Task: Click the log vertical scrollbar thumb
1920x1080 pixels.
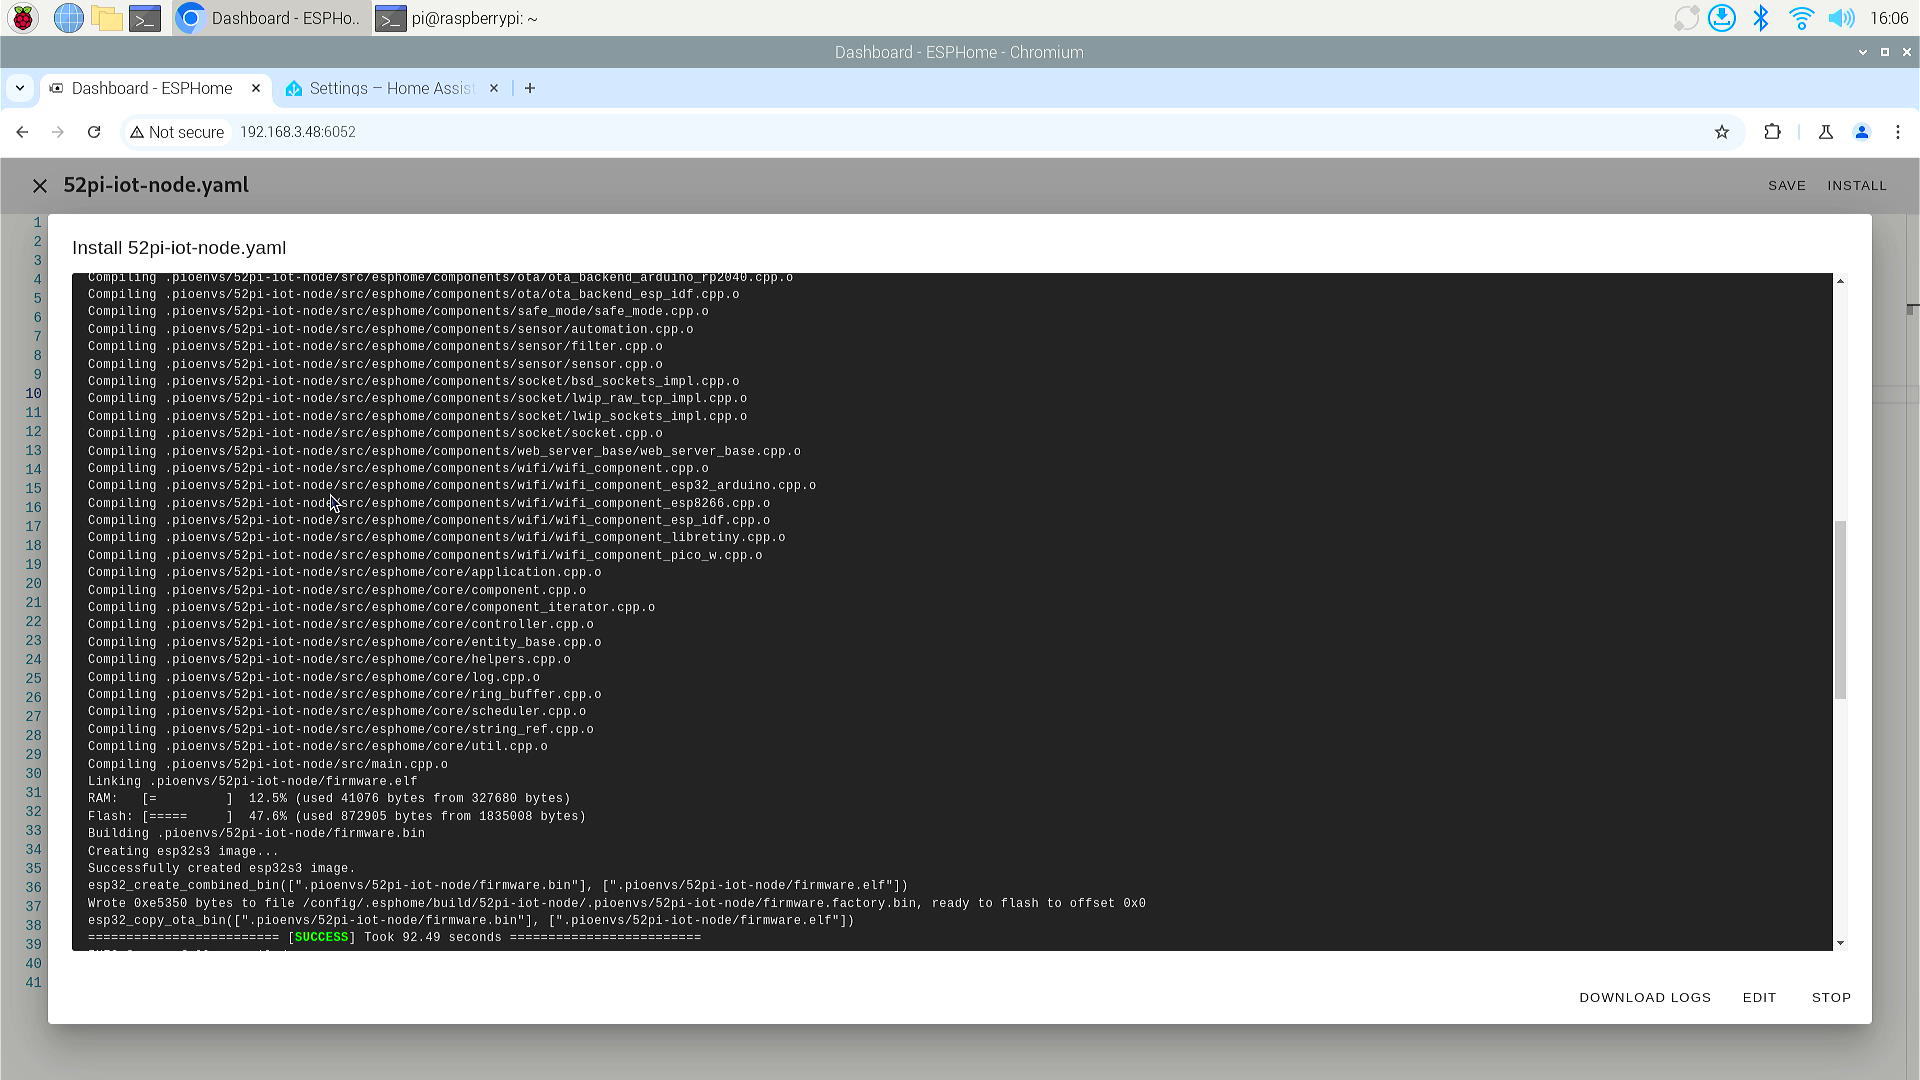Action: pyautogui.click(x=1840, y=610)
